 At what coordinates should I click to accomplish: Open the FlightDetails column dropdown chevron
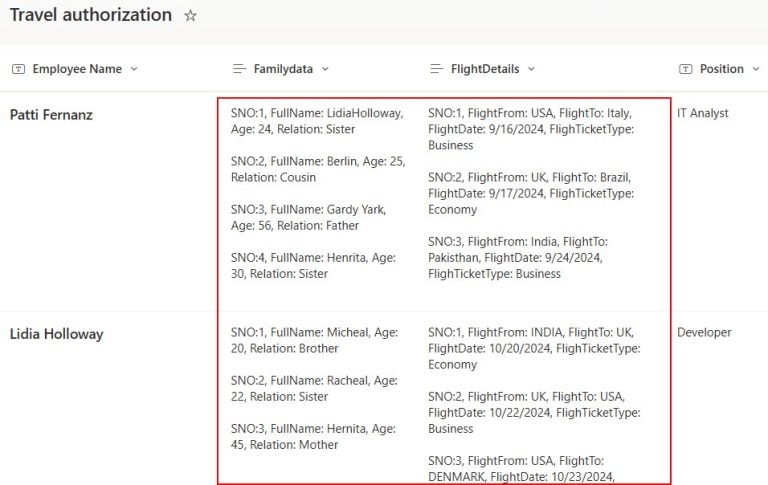pos(531,69)
